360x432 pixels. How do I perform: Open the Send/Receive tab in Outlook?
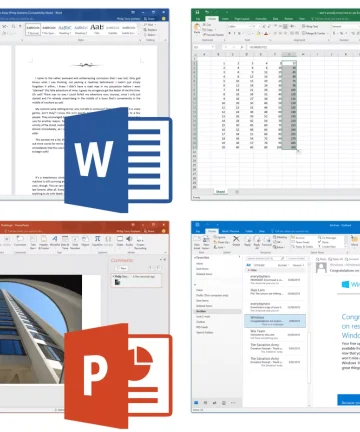tap(231, 231)
